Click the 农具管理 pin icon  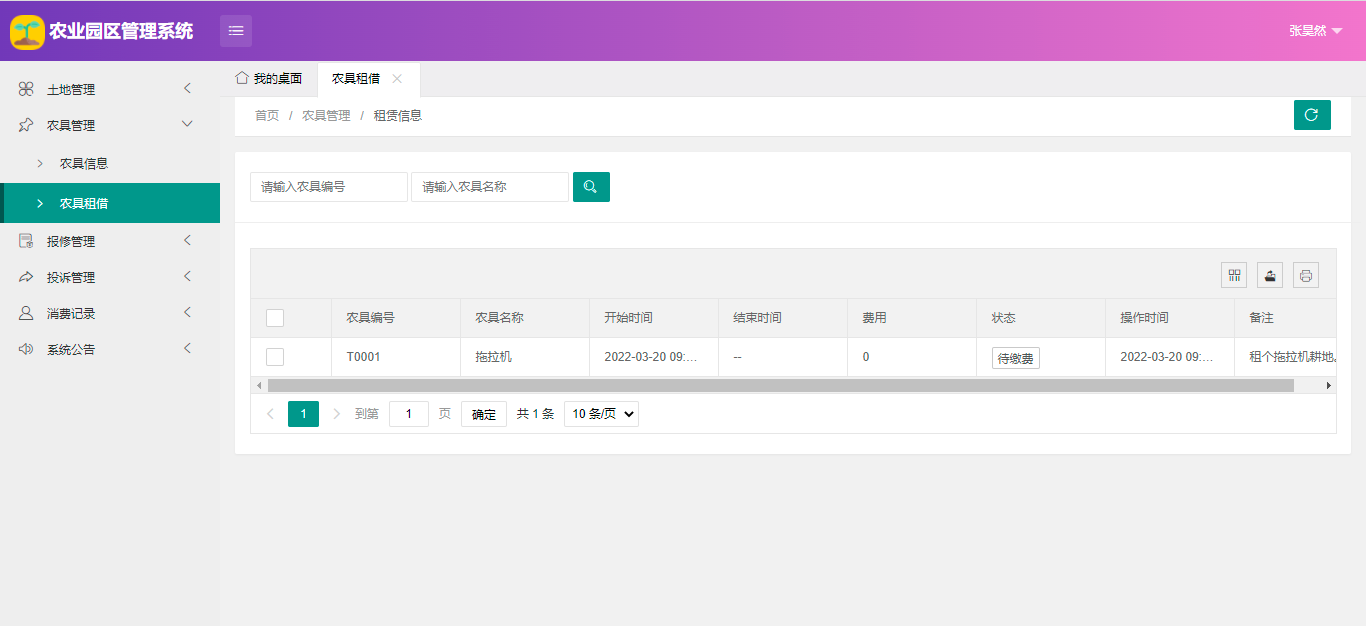click(x=26, y=125)
